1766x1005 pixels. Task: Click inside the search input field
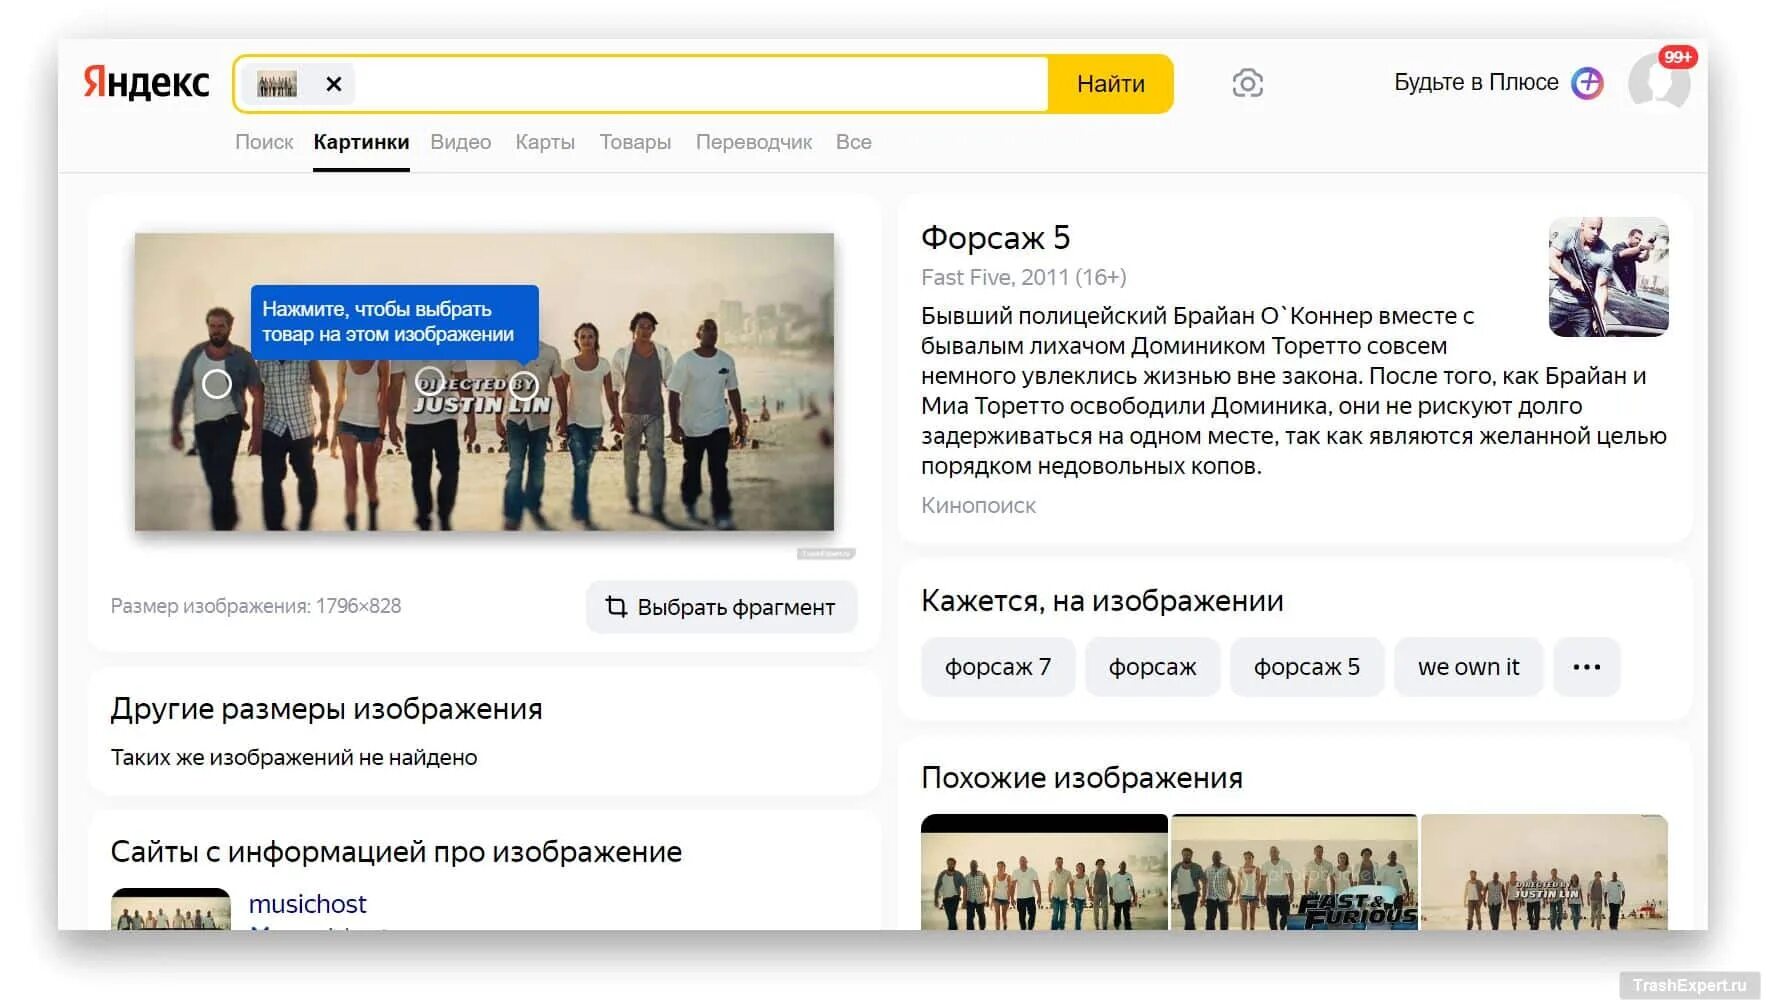pos(700,84)
